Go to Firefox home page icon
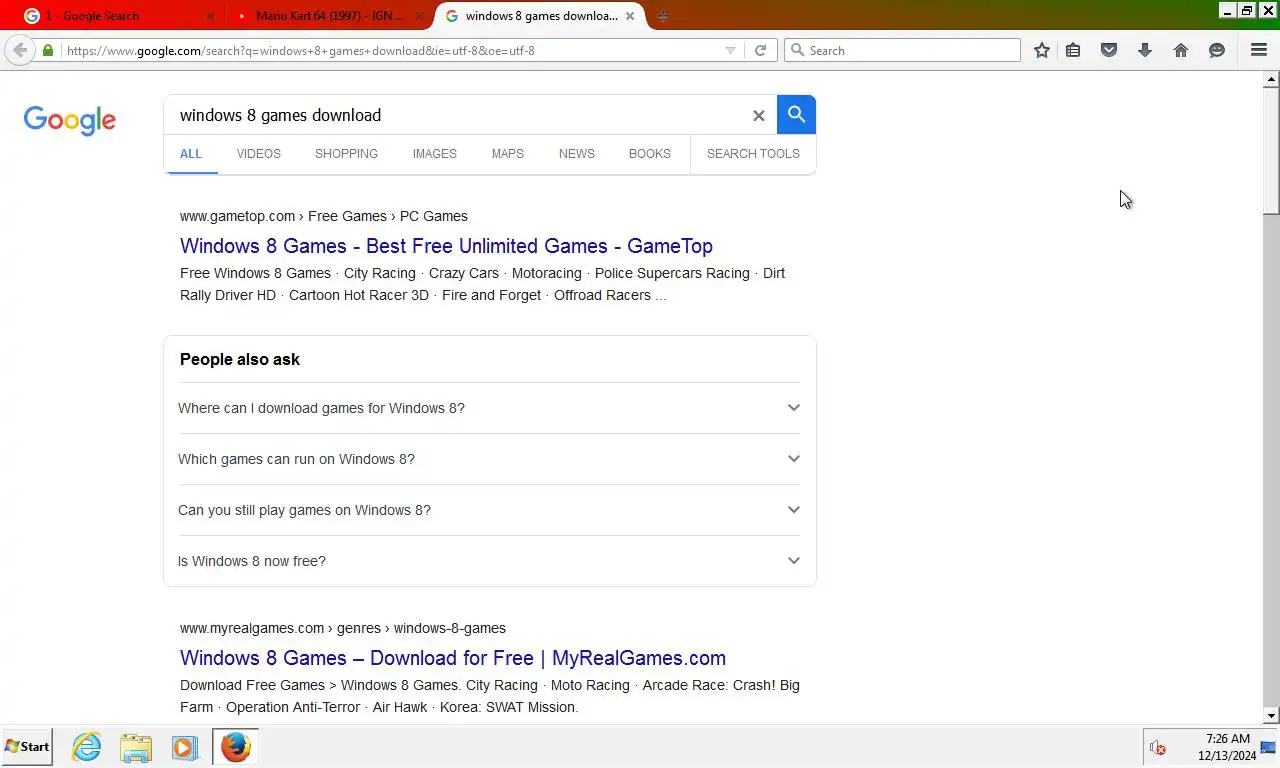 click(1181, 50)
